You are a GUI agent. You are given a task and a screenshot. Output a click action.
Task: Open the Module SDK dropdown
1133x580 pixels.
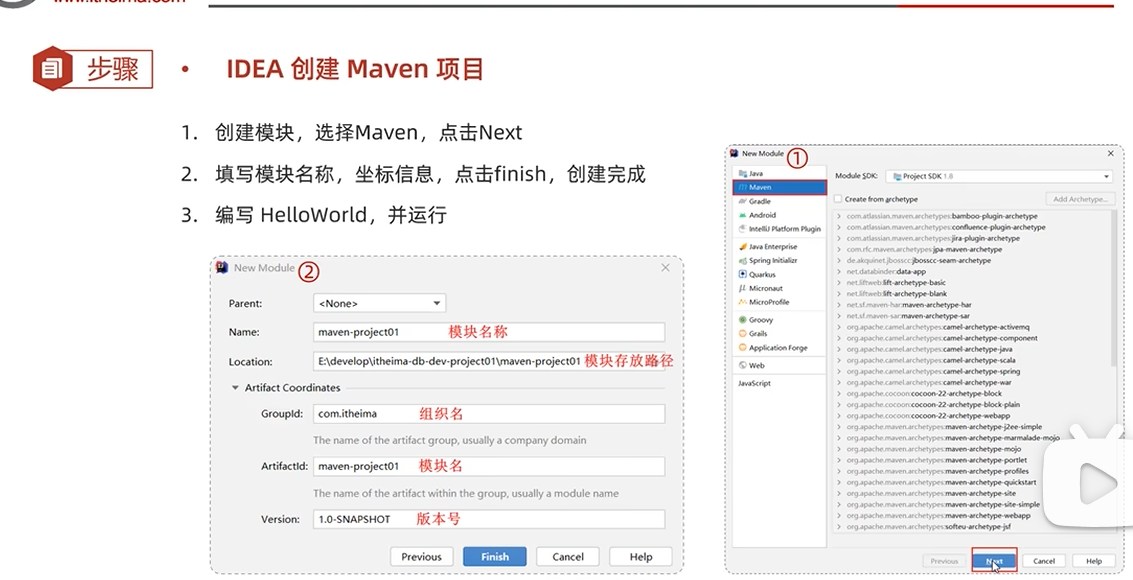999,176
